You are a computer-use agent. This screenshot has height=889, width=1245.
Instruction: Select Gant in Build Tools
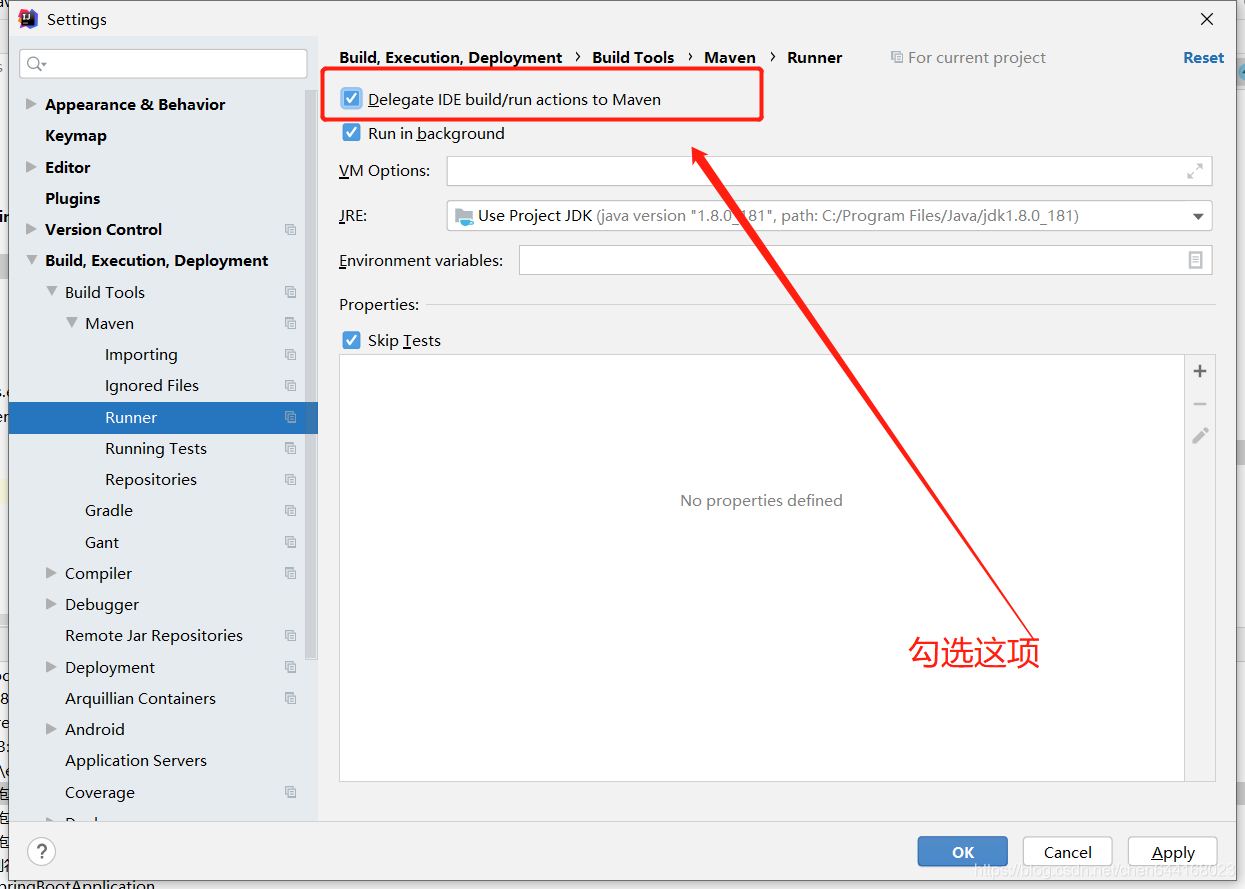[x=102, y=542]
